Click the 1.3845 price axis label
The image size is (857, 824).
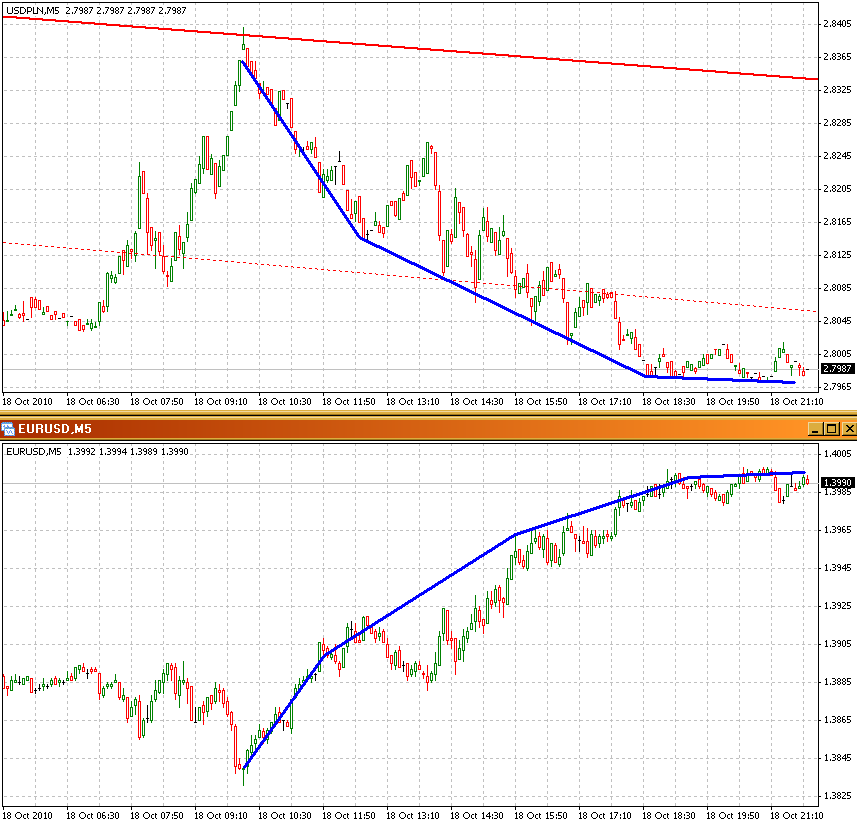tap(837, 758)
